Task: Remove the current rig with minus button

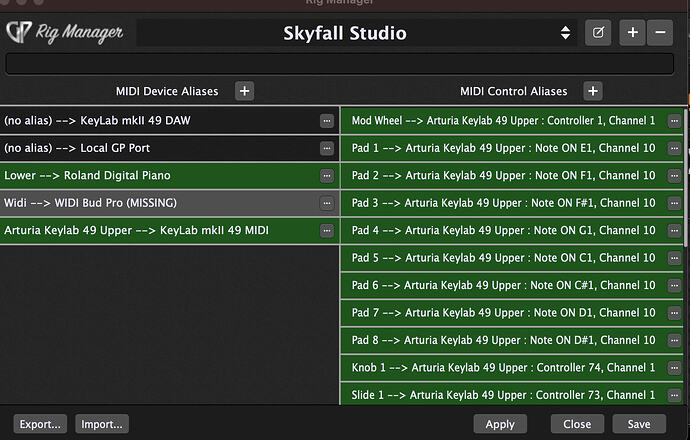Action: click(660, 33)
